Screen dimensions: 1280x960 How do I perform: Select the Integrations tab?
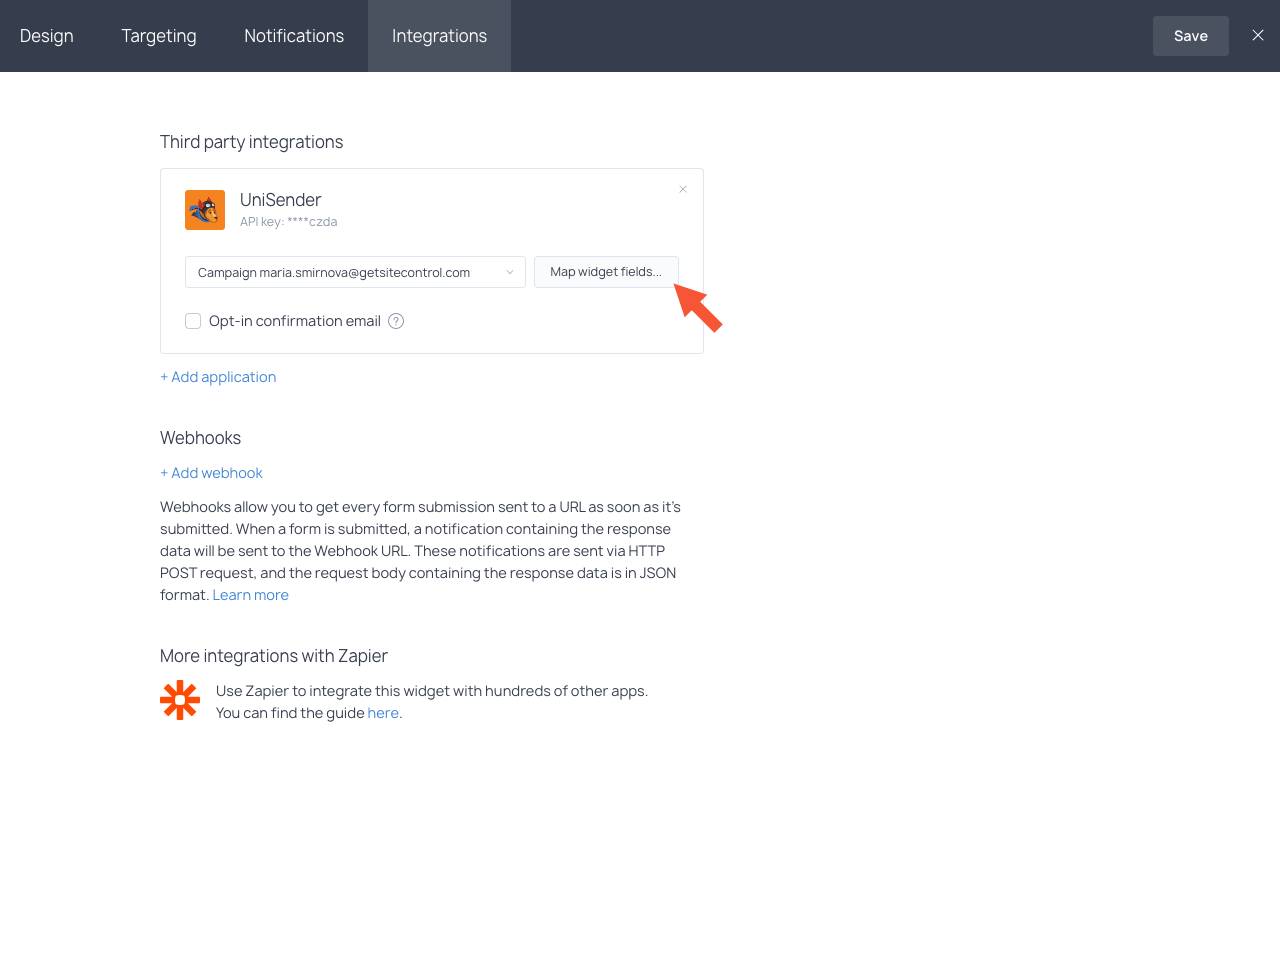coord(439,36)
